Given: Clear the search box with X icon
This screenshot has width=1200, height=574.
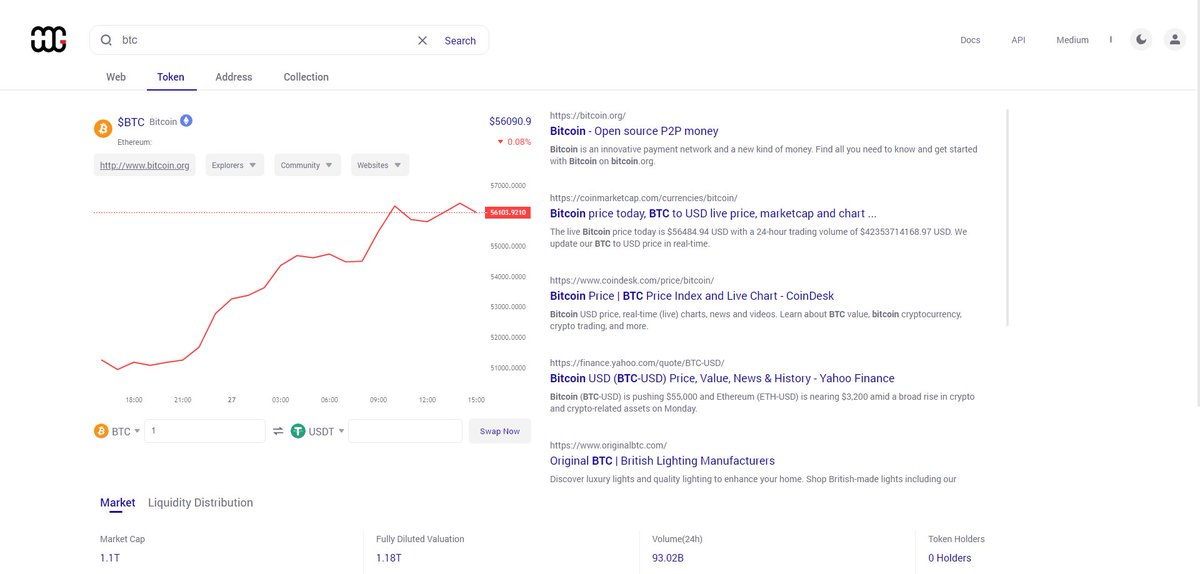Looking at the screenshot, I should click(x=422, y=40).
